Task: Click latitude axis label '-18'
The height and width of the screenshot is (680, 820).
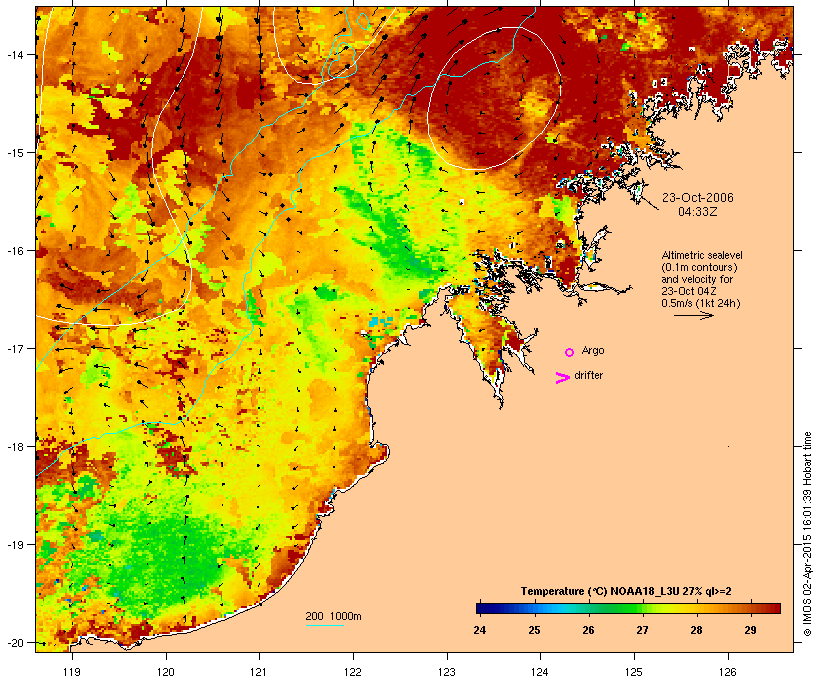Action: click(x=14, y=446)
